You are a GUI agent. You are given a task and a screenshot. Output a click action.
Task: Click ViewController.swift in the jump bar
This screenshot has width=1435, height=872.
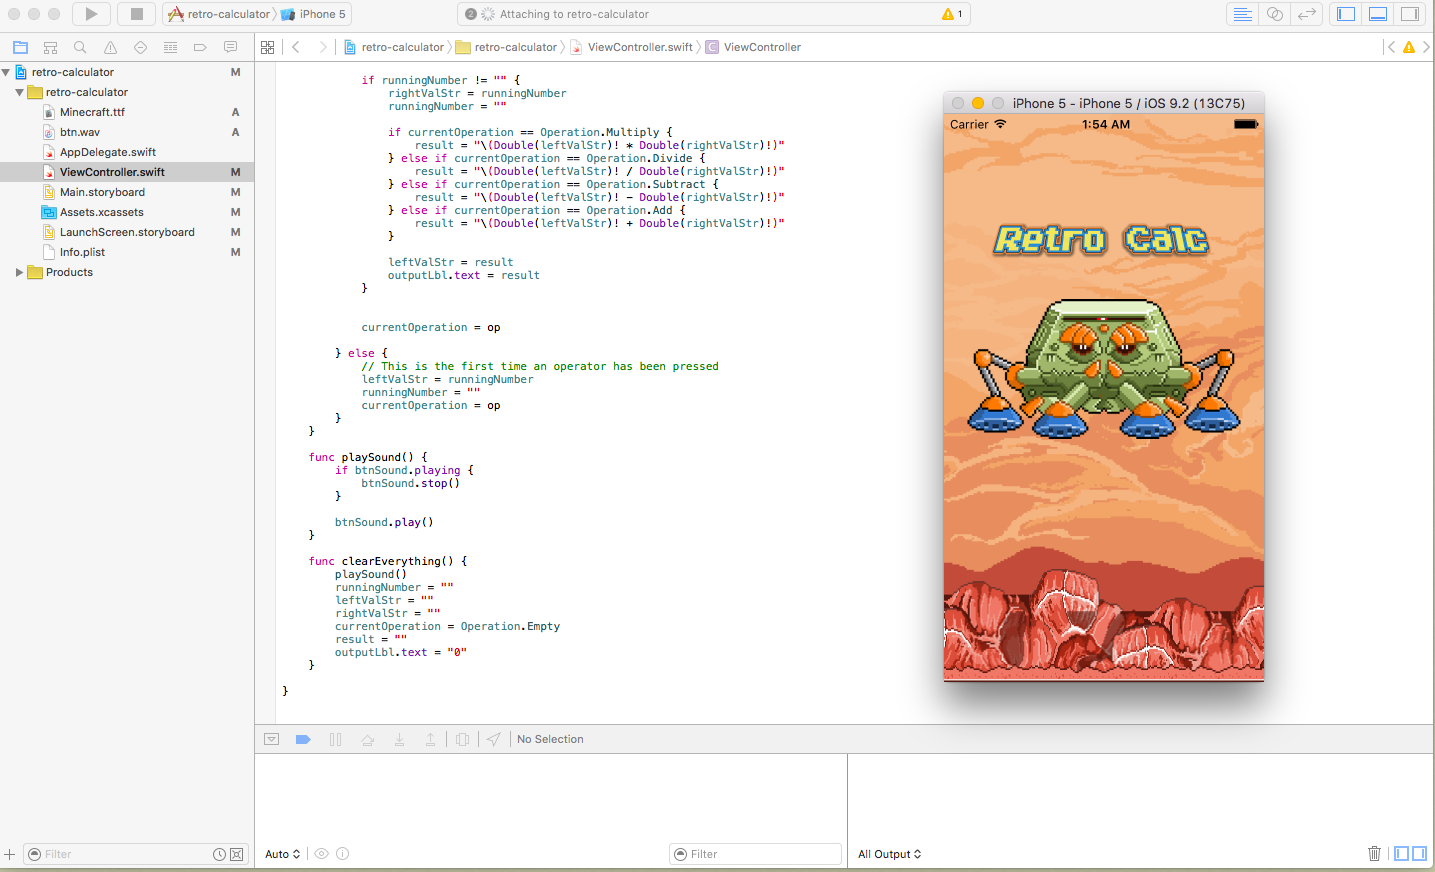tap(631, 47)
